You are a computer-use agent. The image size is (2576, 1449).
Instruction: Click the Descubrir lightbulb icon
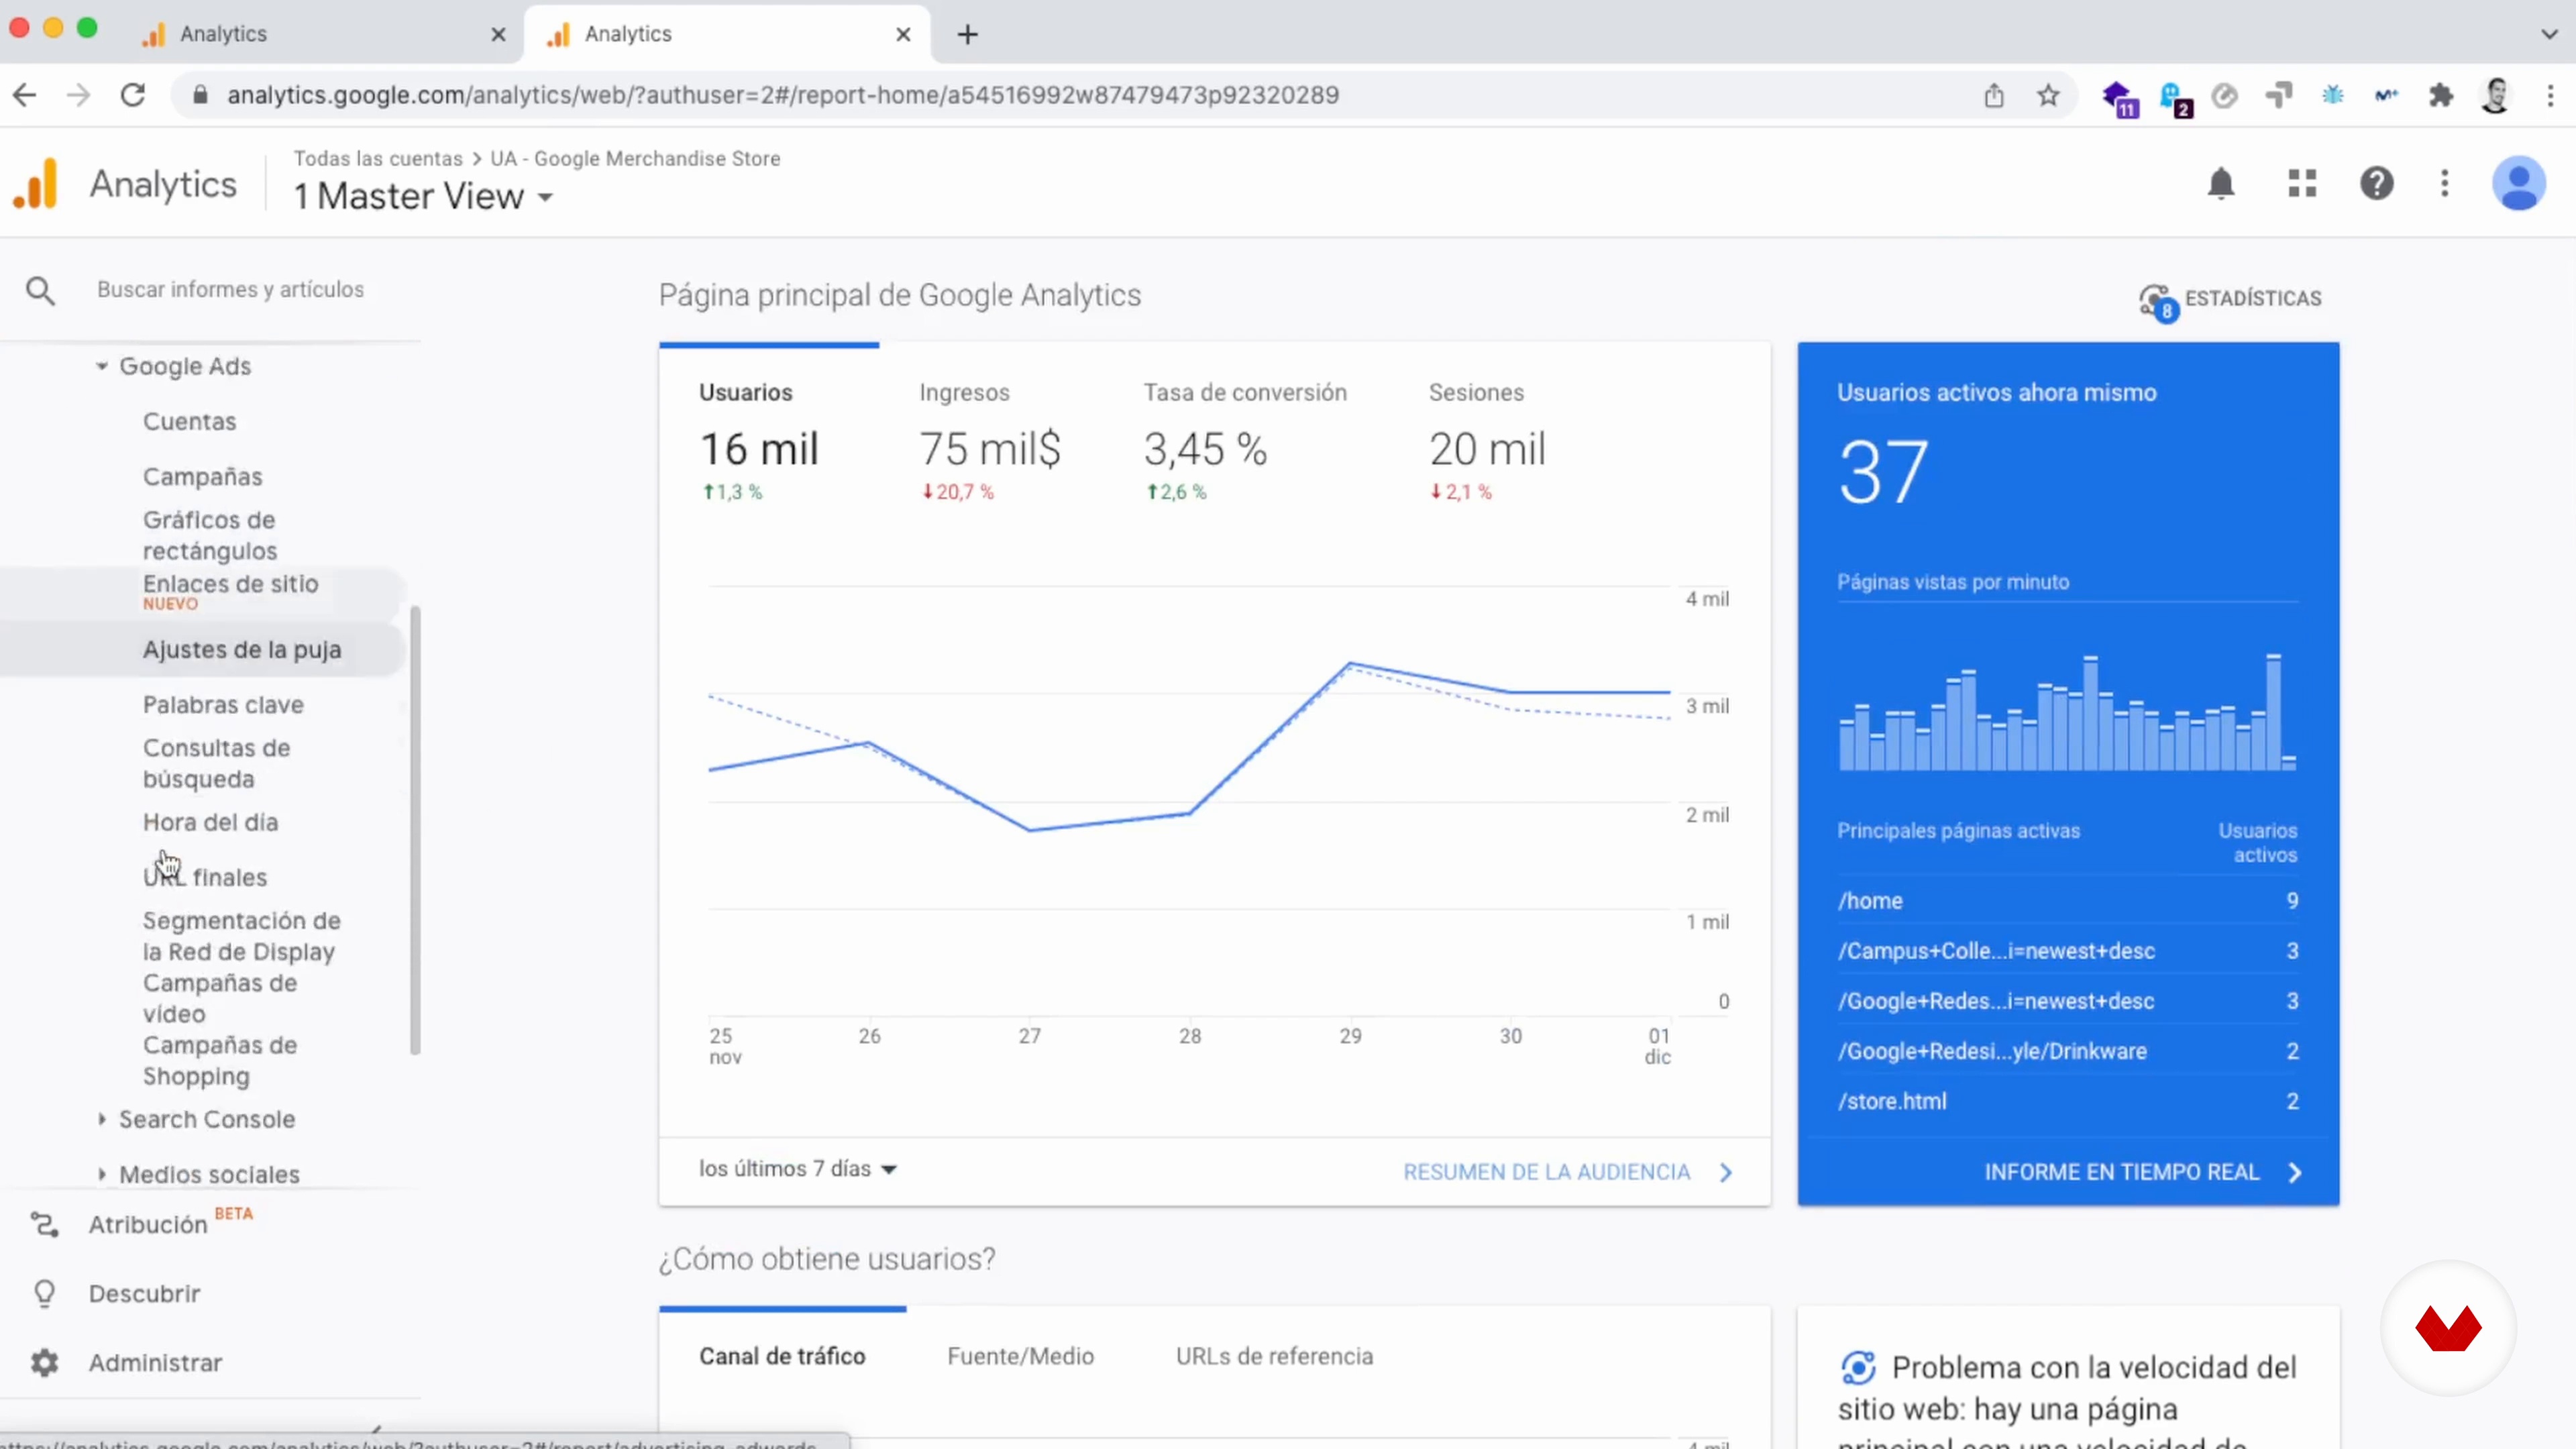coord(44,1294)
